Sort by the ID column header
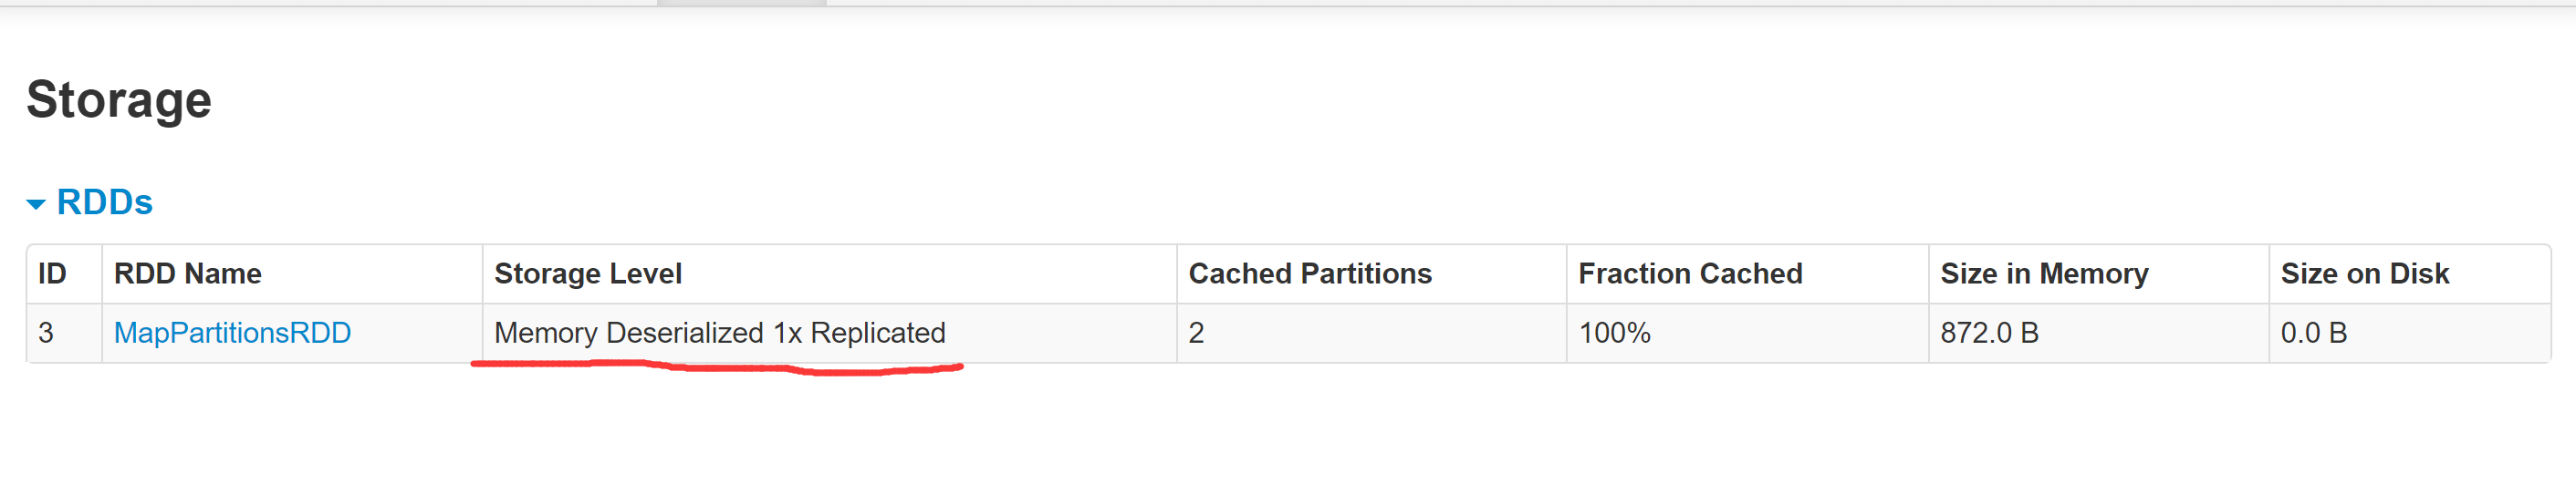Screen dimensions: 2576x495 pyautogui.click(x=52, y=274)
